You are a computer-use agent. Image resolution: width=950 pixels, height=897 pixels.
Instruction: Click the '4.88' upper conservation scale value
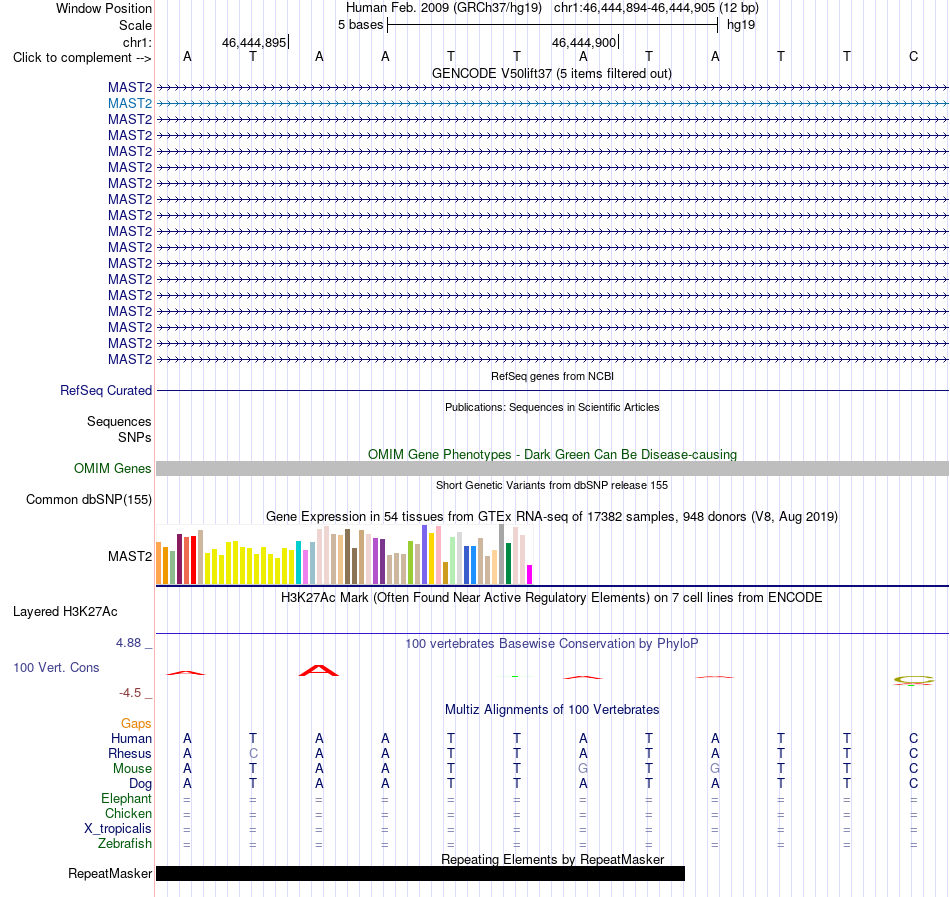pyautogui.click(x=128, y=643)
